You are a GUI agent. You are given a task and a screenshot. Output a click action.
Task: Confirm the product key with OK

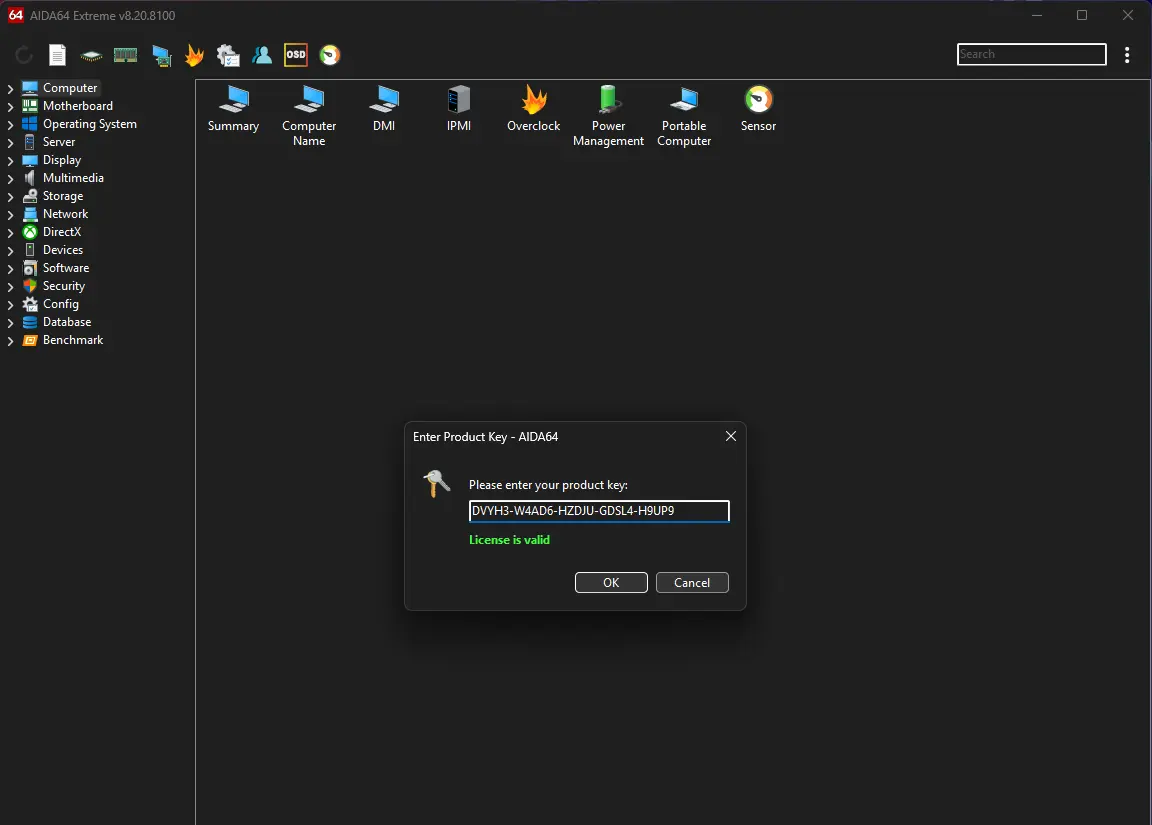[611, 583]
